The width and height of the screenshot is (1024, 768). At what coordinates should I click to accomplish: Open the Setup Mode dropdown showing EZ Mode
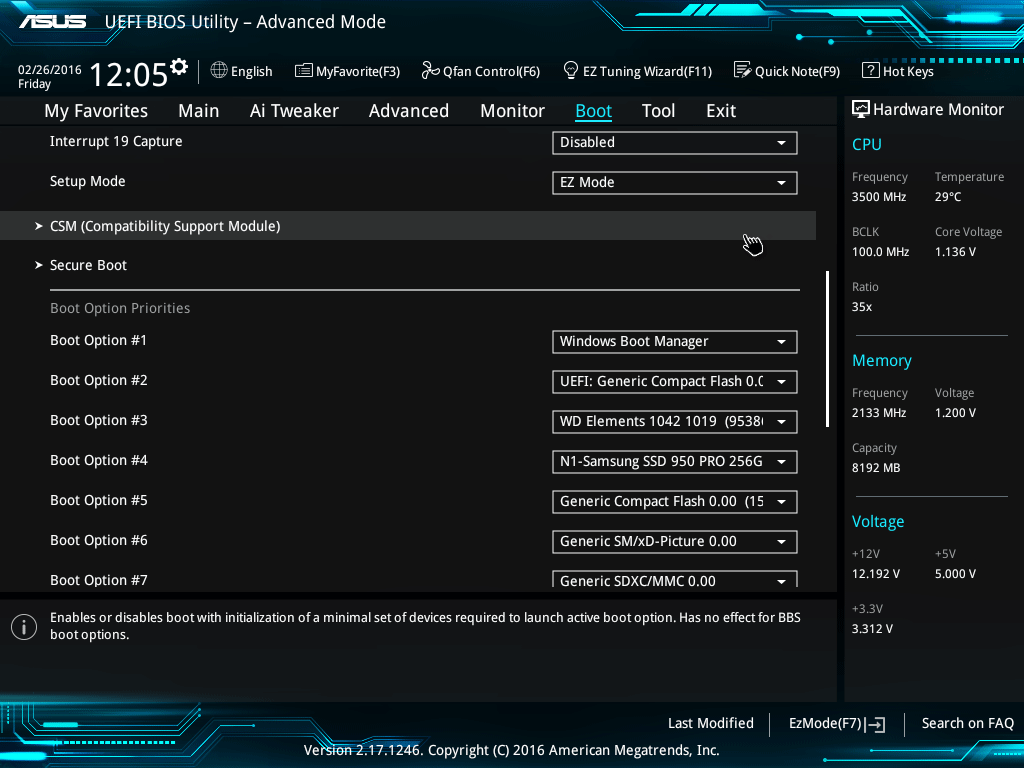(x=675, y=183)
